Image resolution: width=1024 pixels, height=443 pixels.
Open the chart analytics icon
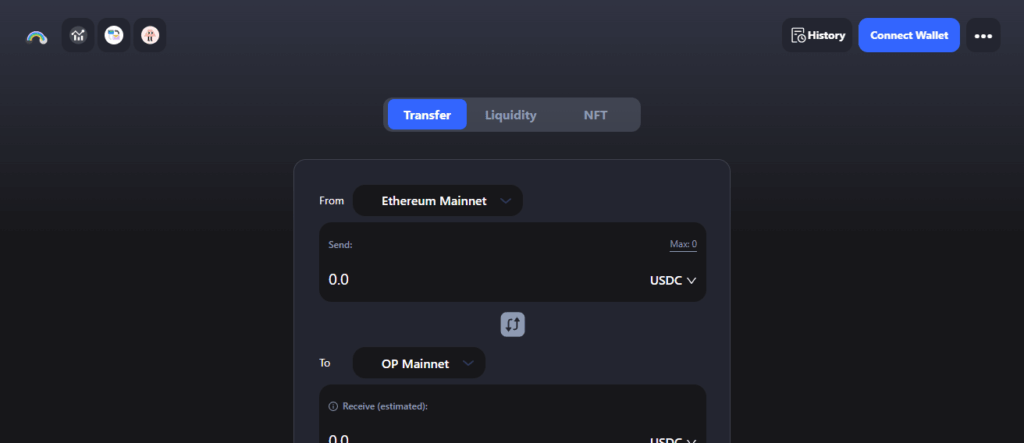pos(79,36)
